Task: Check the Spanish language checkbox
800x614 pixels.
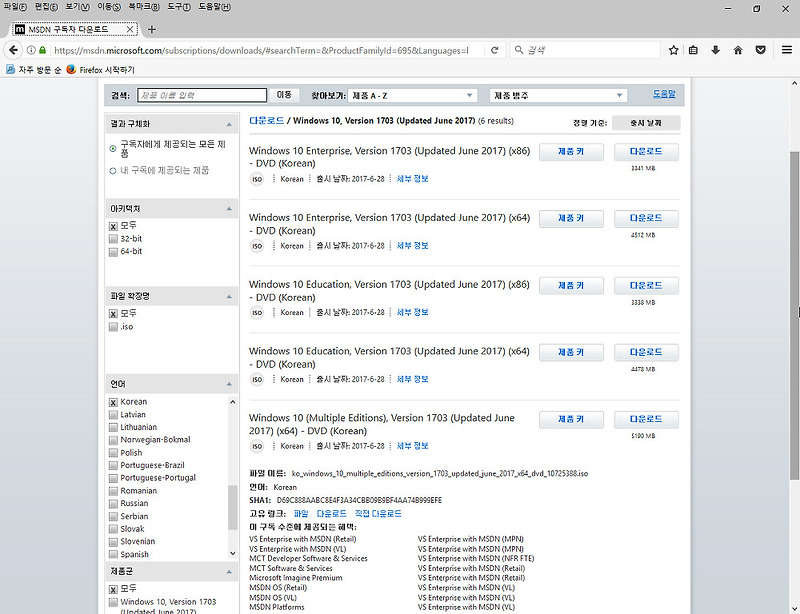Action: (113, 554)
